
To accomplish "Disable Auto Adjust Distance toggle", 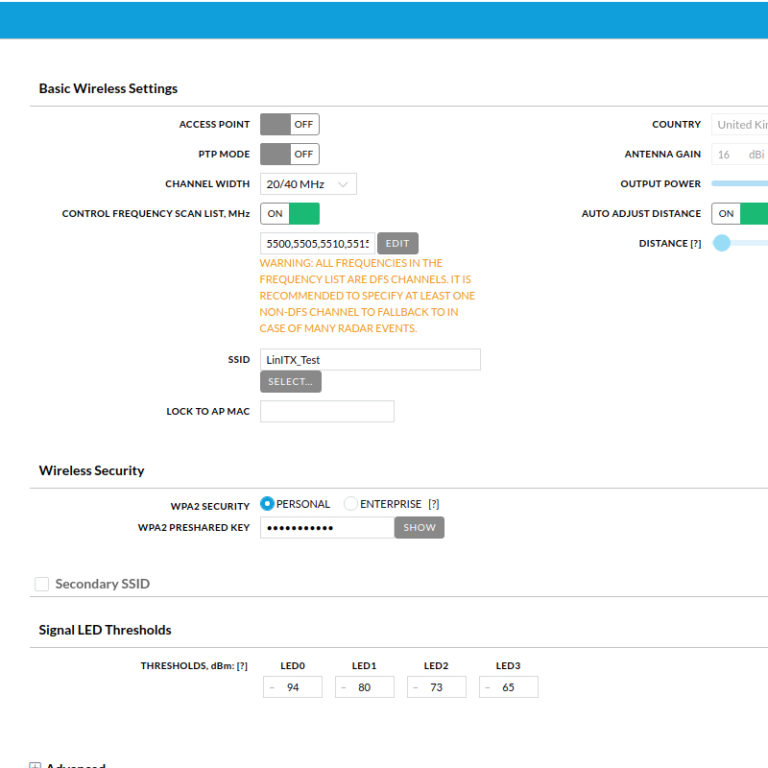I will 739,214.
